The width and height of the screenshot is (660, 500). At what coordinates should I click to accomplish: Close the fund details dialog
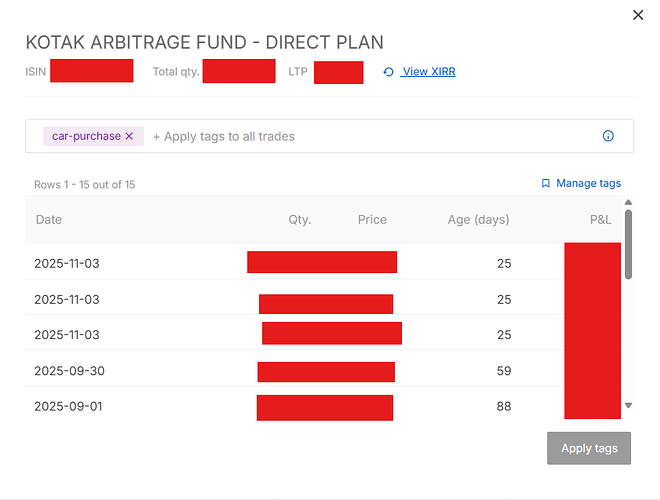point(639,15)
